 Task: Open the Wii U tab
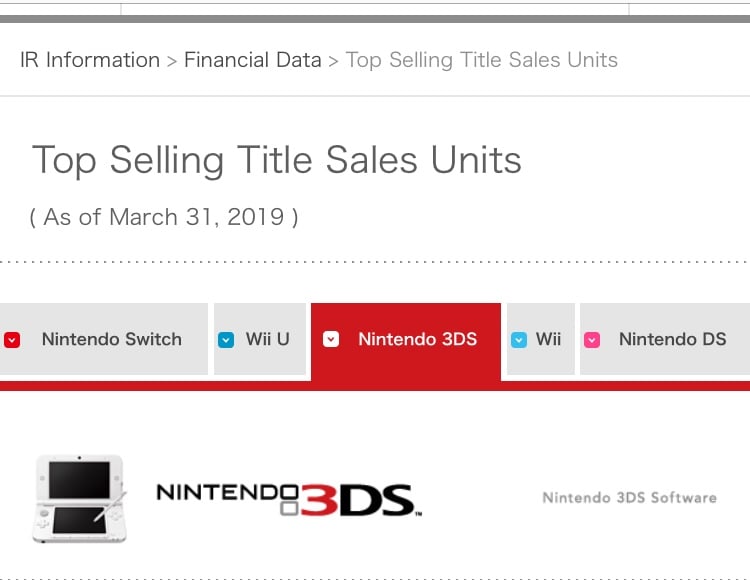(267, 340)
